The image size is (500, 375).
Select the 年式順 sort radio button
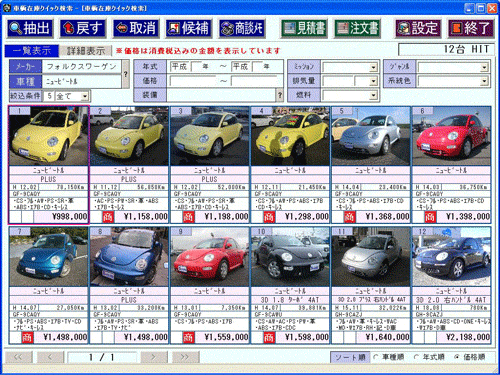[416, 357]
